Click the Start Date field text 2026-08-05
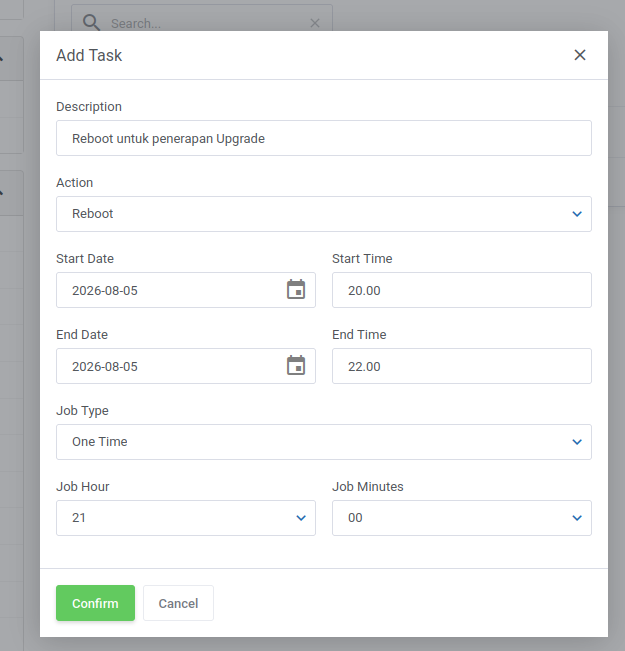Viewport: 625px width, 651px height. (x=105, y=290)
